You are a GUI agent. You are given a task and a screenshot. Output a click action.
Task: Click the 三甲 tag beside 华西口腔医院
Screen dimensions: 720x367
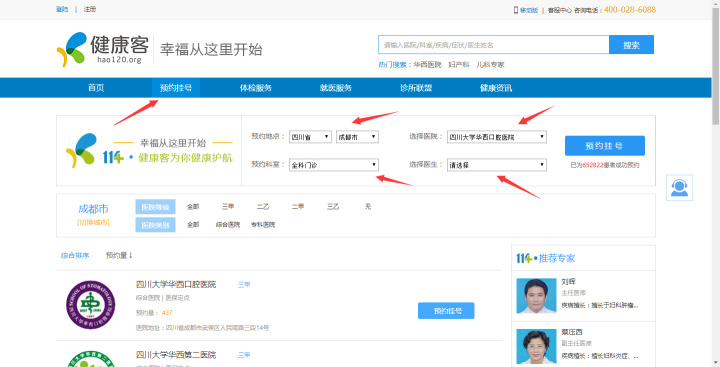[x=244, y=285]
